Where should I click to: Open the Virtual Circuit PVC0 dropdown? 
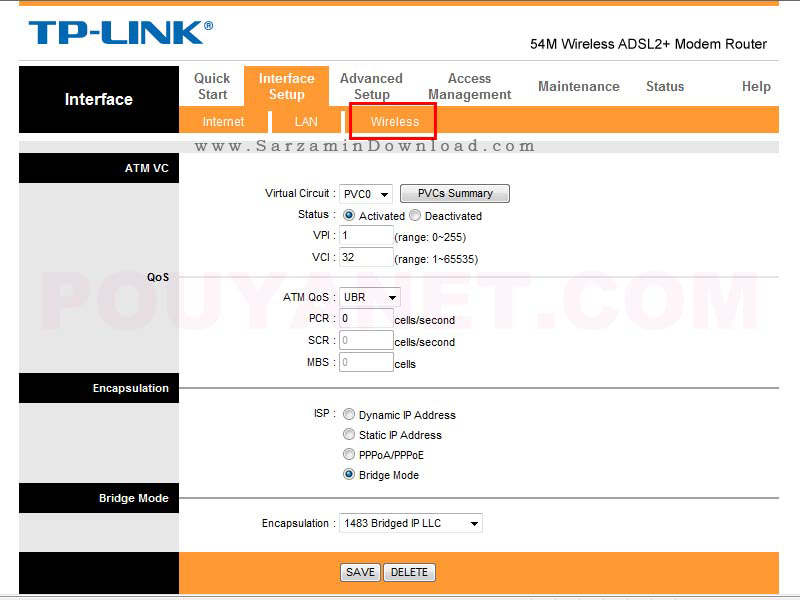[x=366, y=194]
